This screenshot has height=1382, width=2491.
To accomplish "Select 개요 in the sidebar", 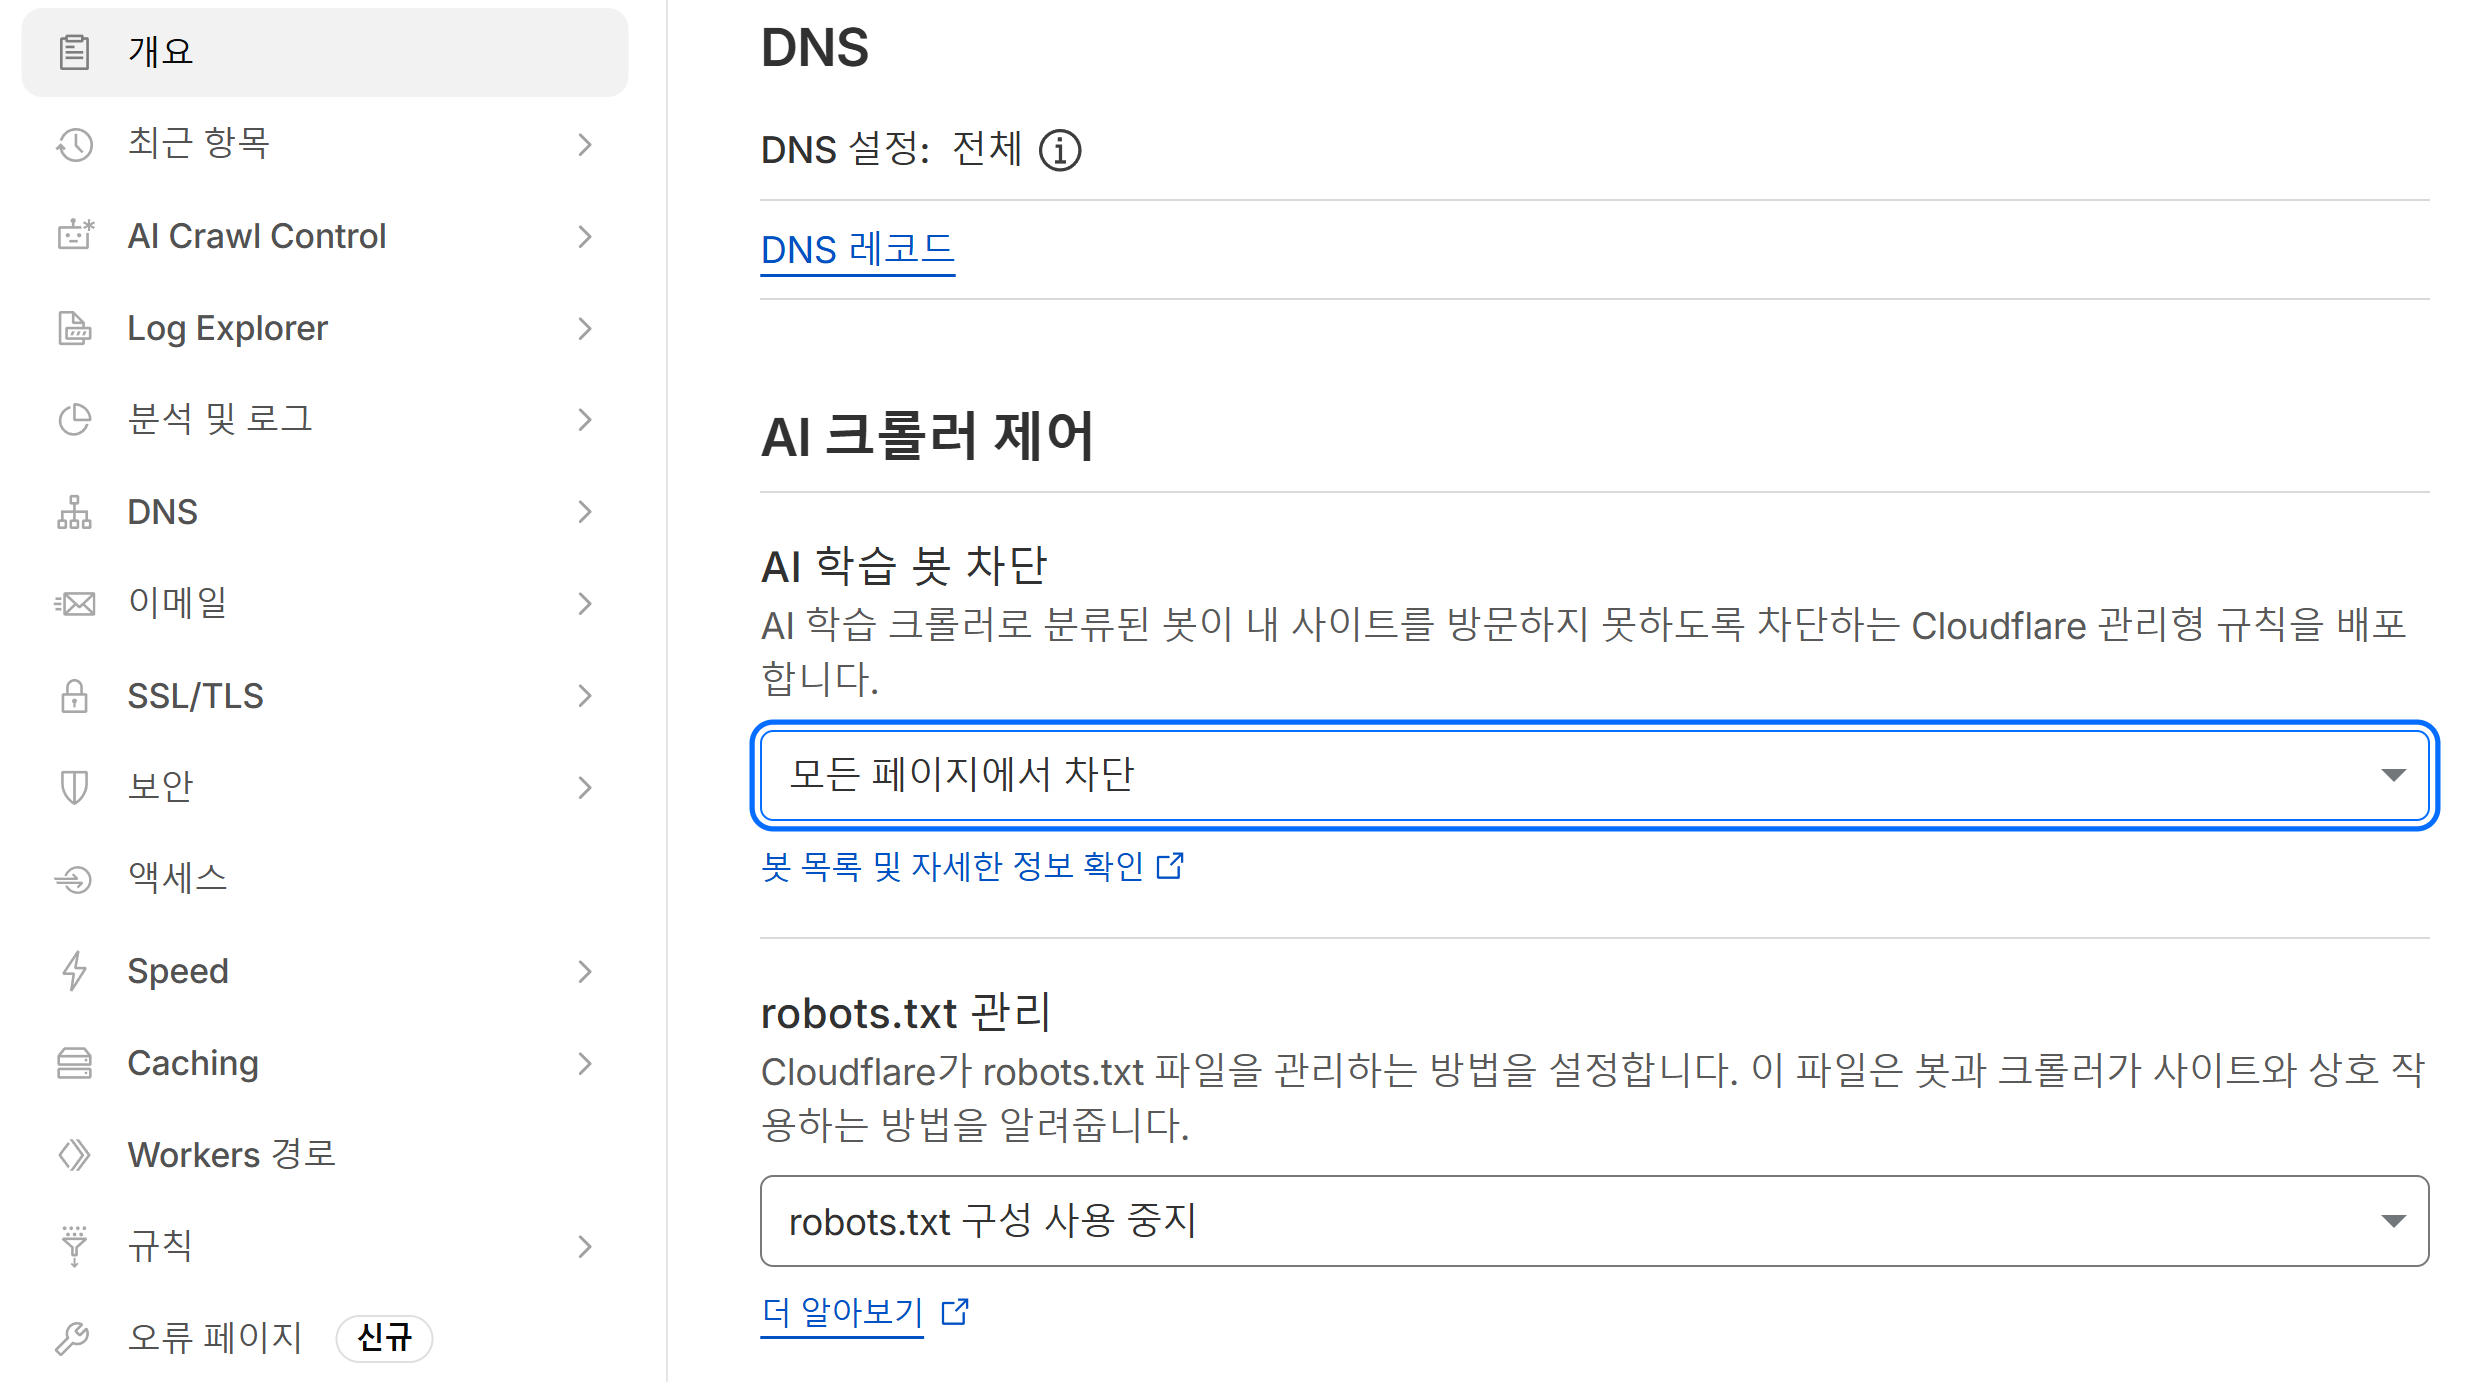I will (325, 52).
